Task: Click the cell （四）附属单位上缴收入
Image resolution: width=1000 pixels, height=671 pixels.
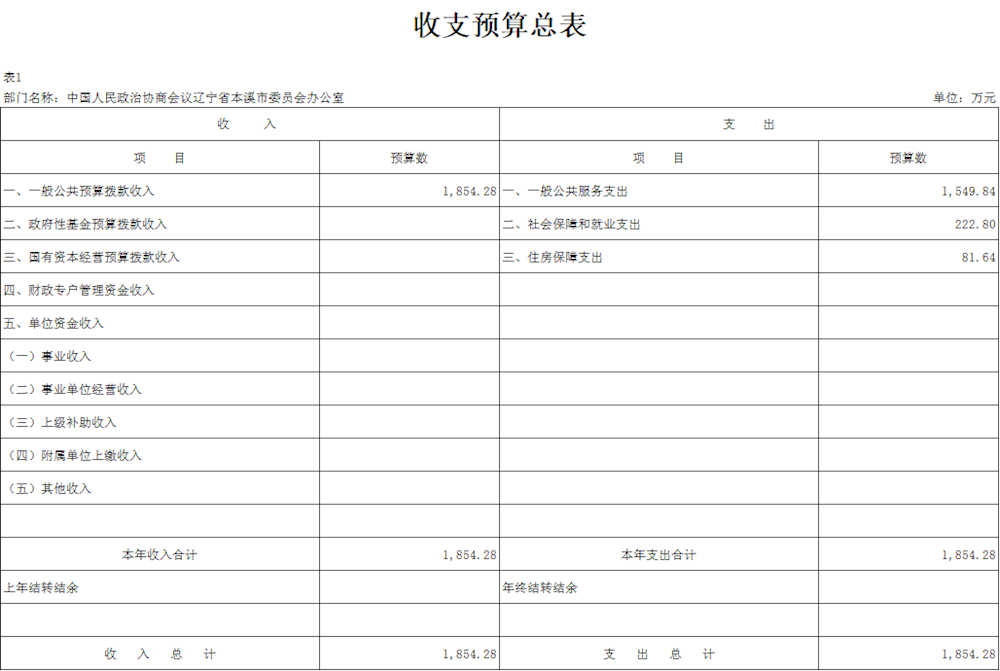Action: point(160,455)
